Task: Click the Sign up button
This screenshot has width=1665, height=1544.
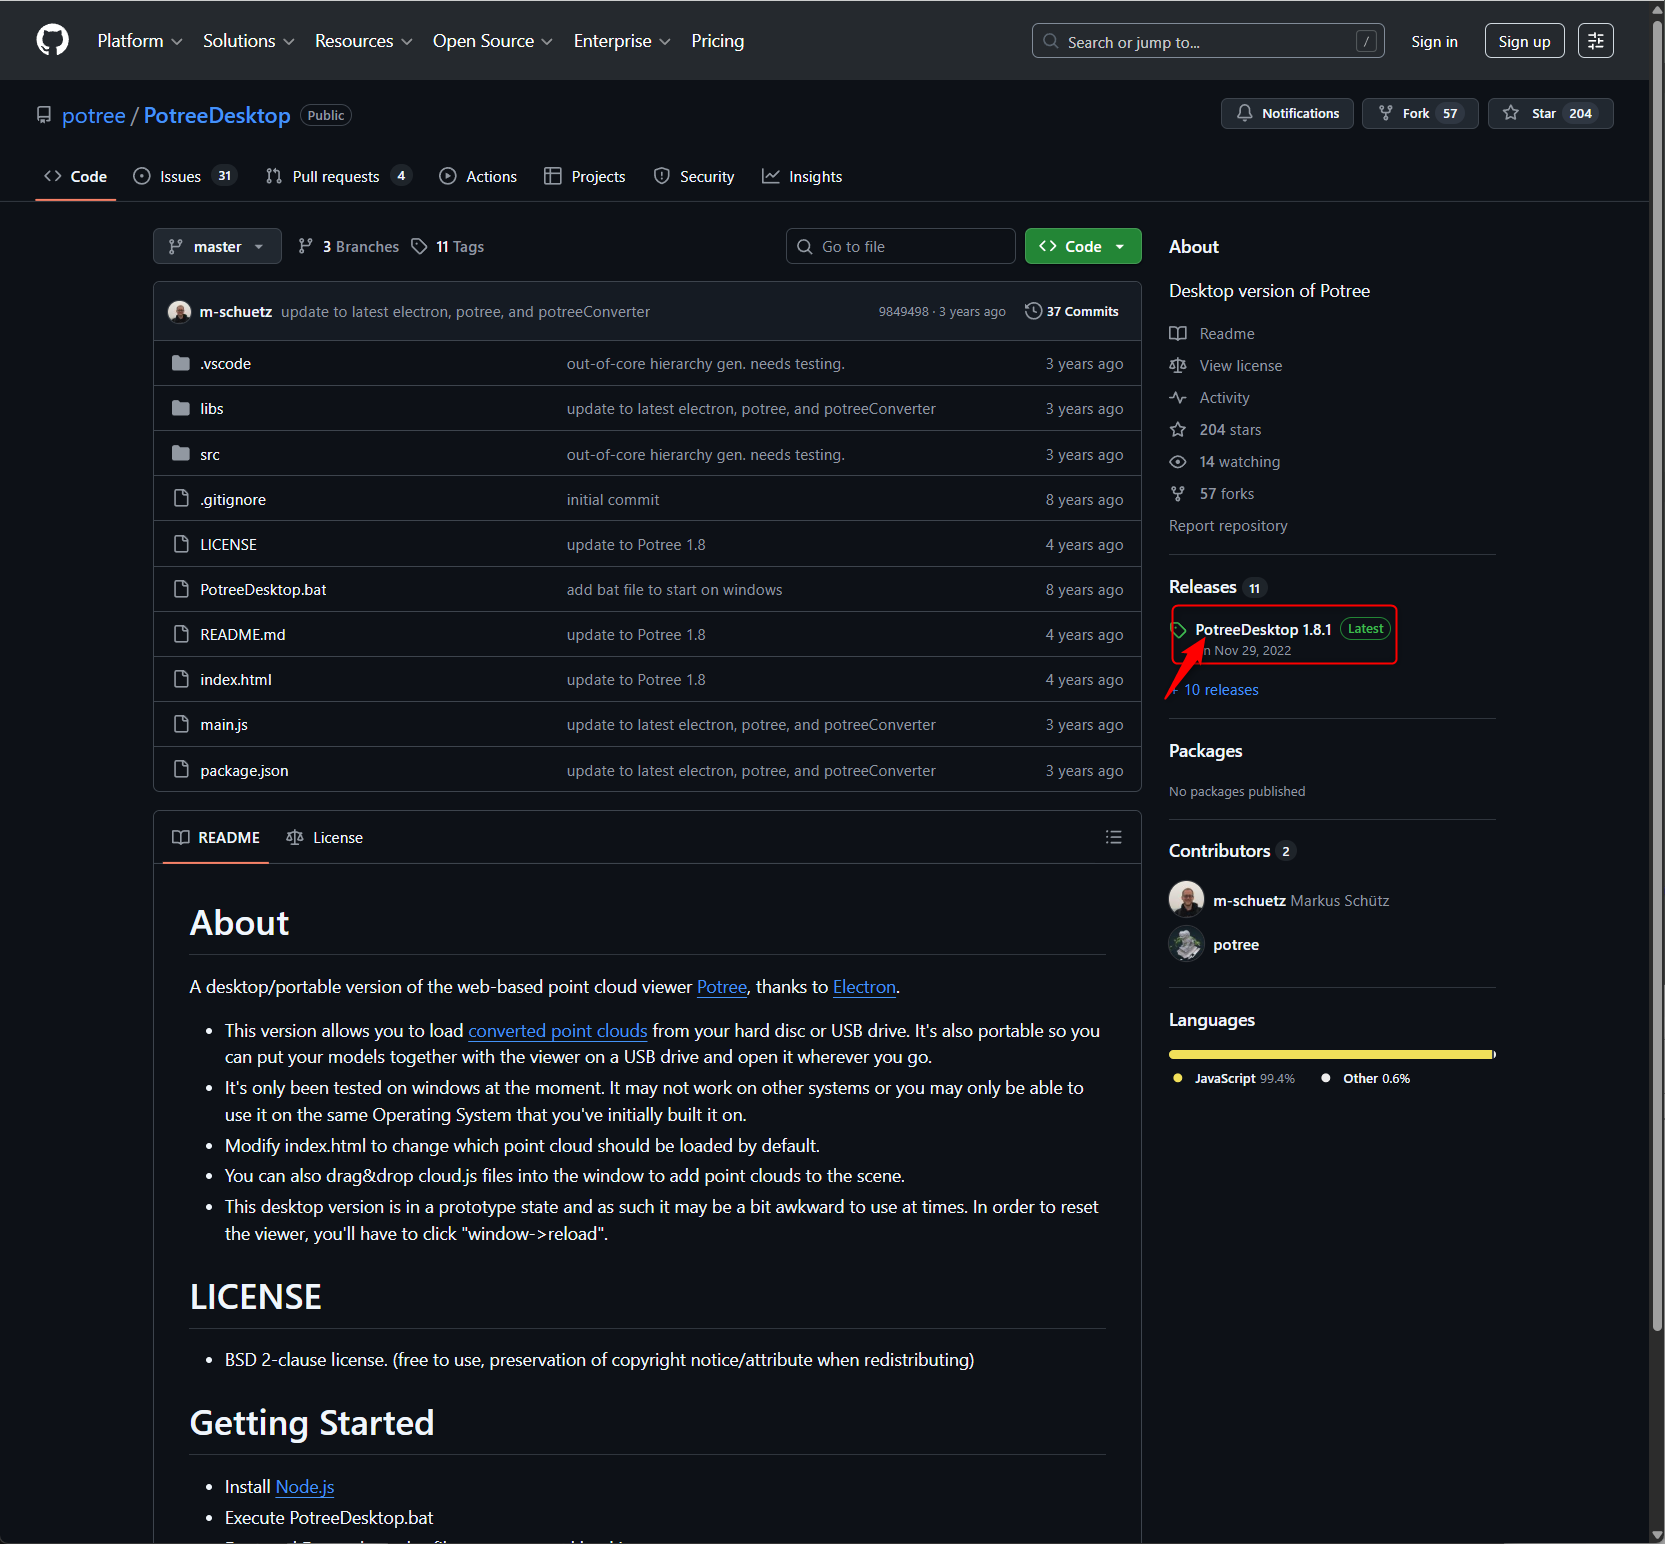Action: coord(1523,41)
